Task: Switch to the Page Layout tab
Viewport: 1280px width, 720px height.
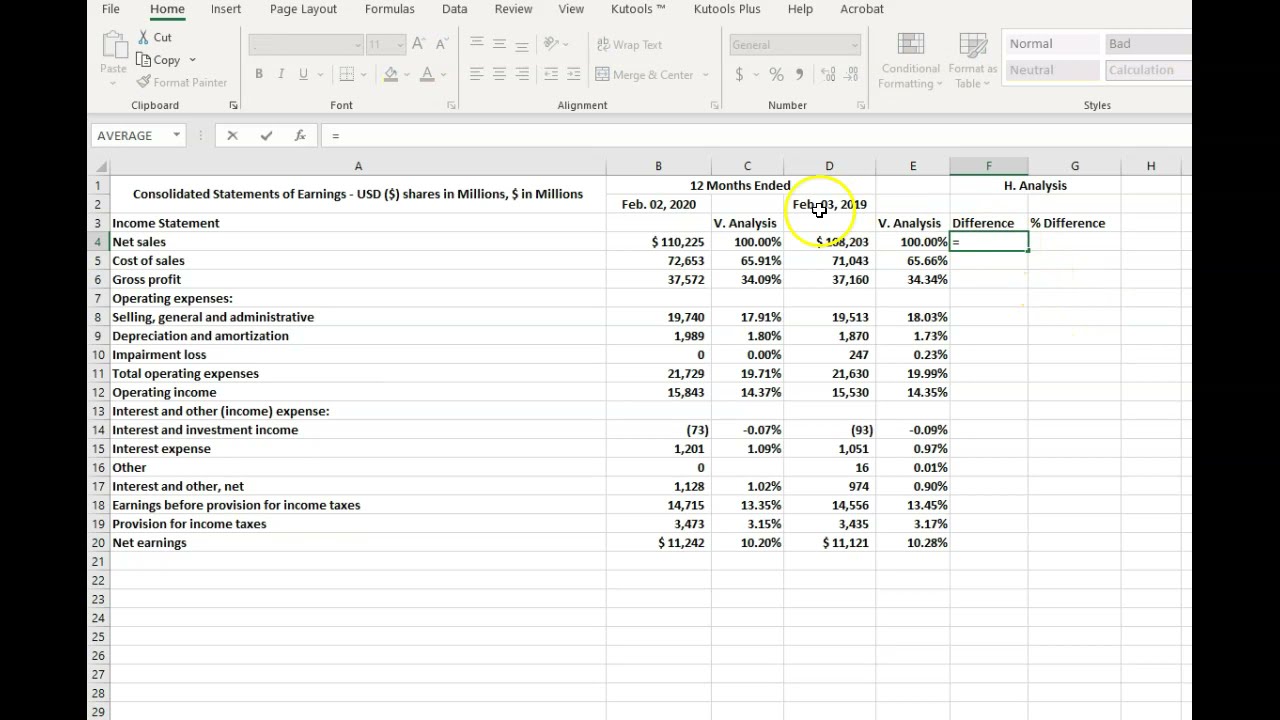Action: coord(303,9)
